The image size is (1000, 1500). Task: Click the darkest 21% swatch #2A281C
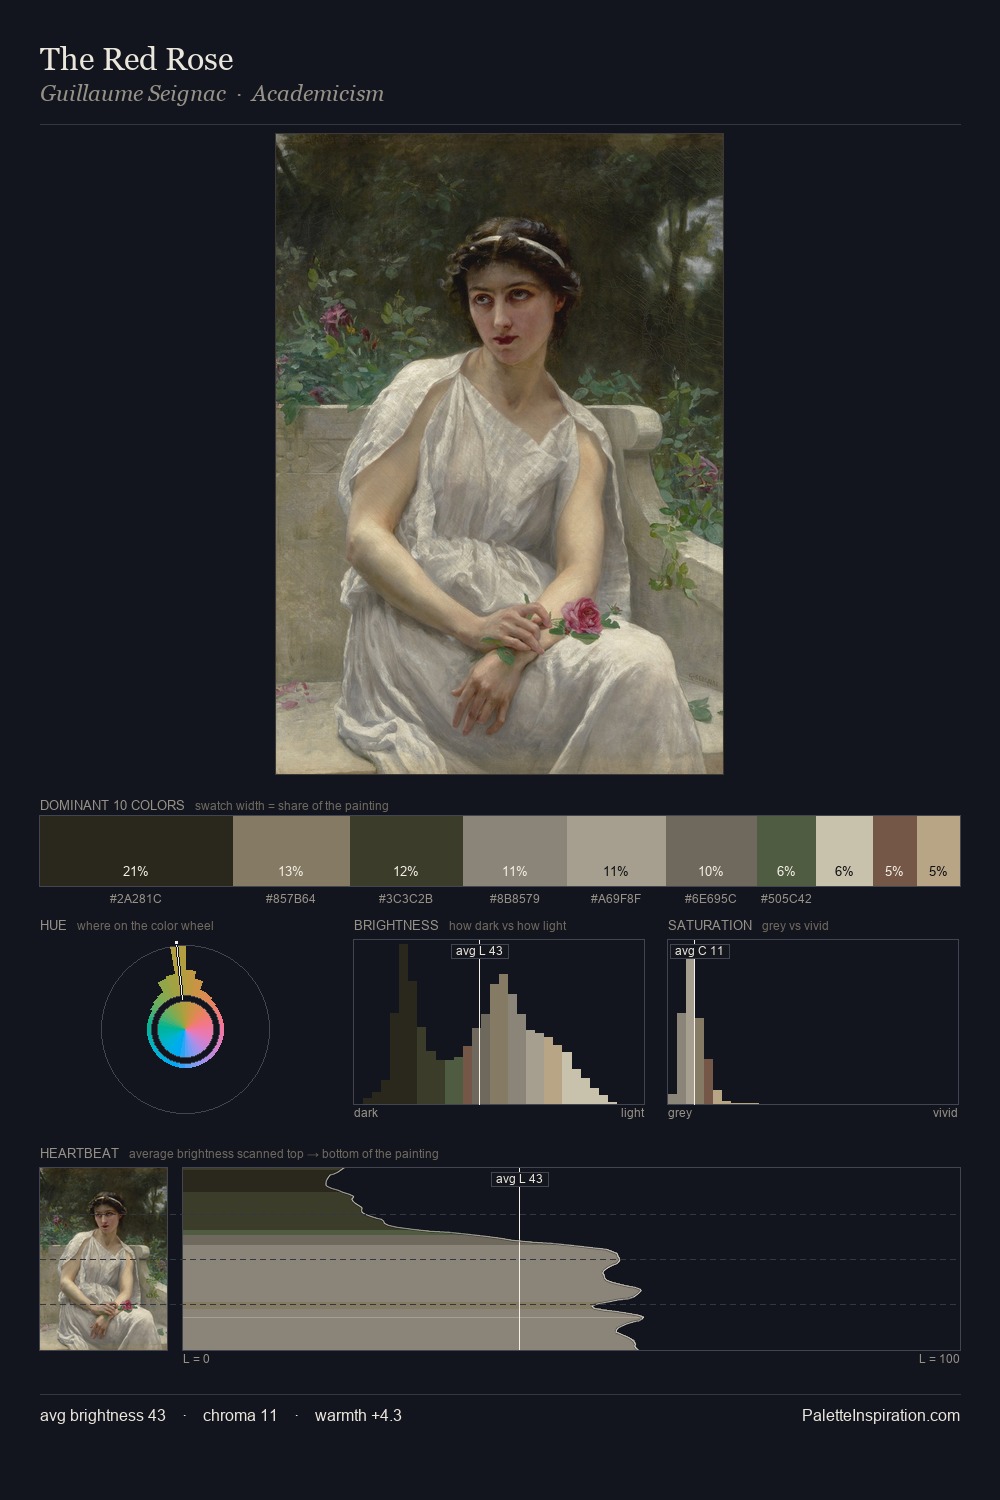(x=136, y=851)
